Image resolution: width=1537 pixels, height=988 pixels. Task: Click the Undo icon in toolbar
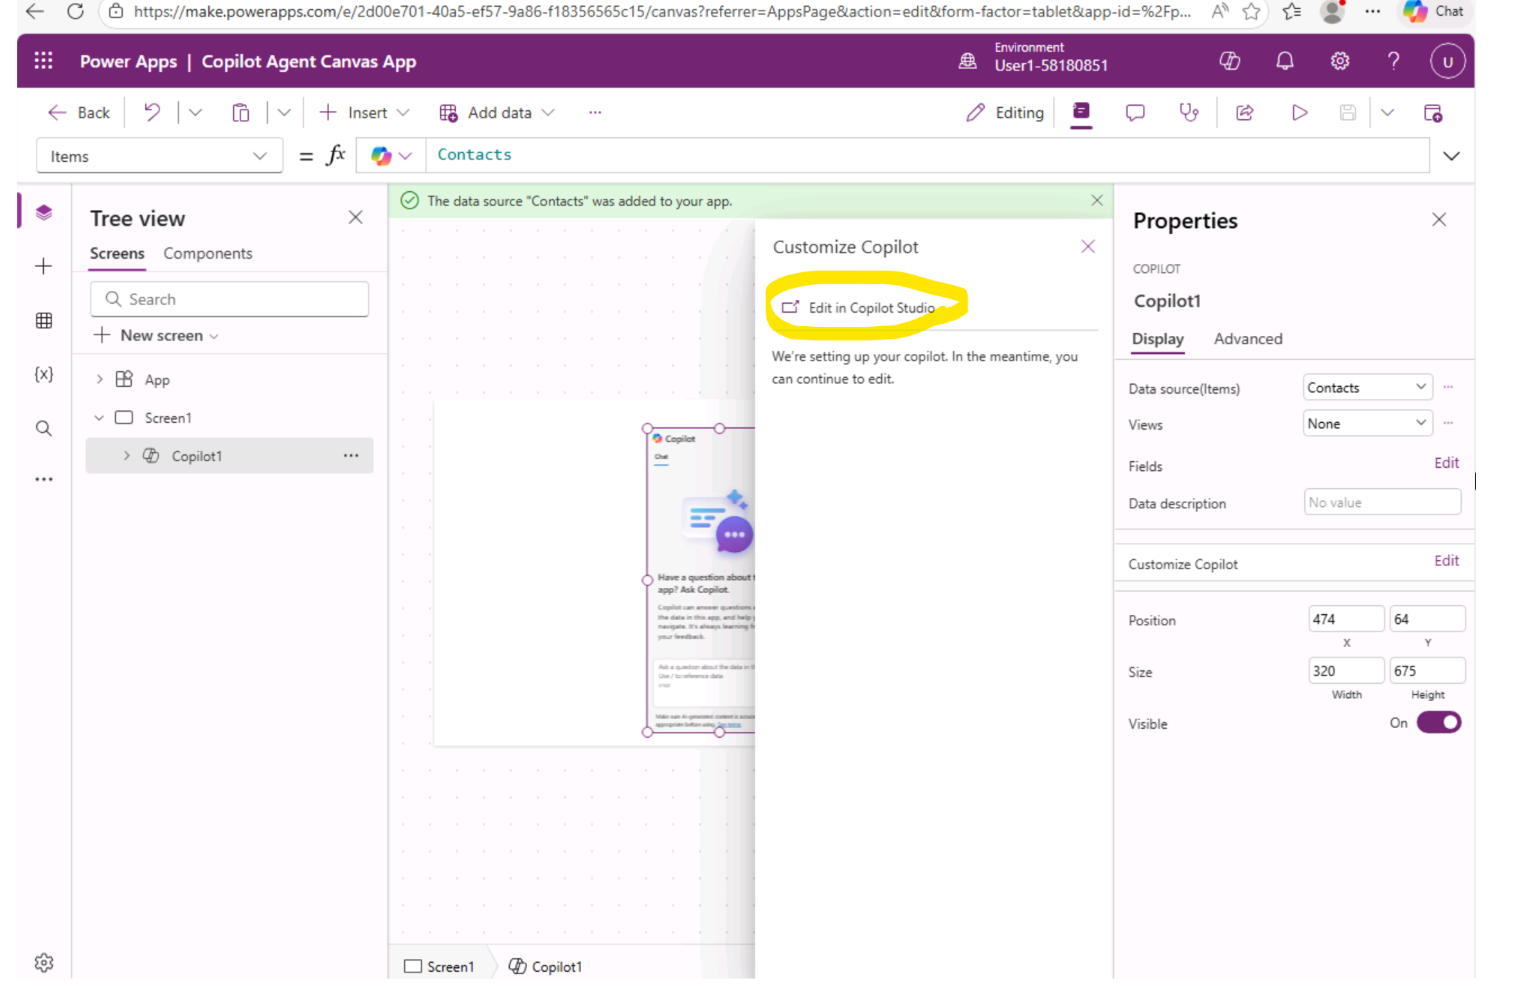click(152, 113)
